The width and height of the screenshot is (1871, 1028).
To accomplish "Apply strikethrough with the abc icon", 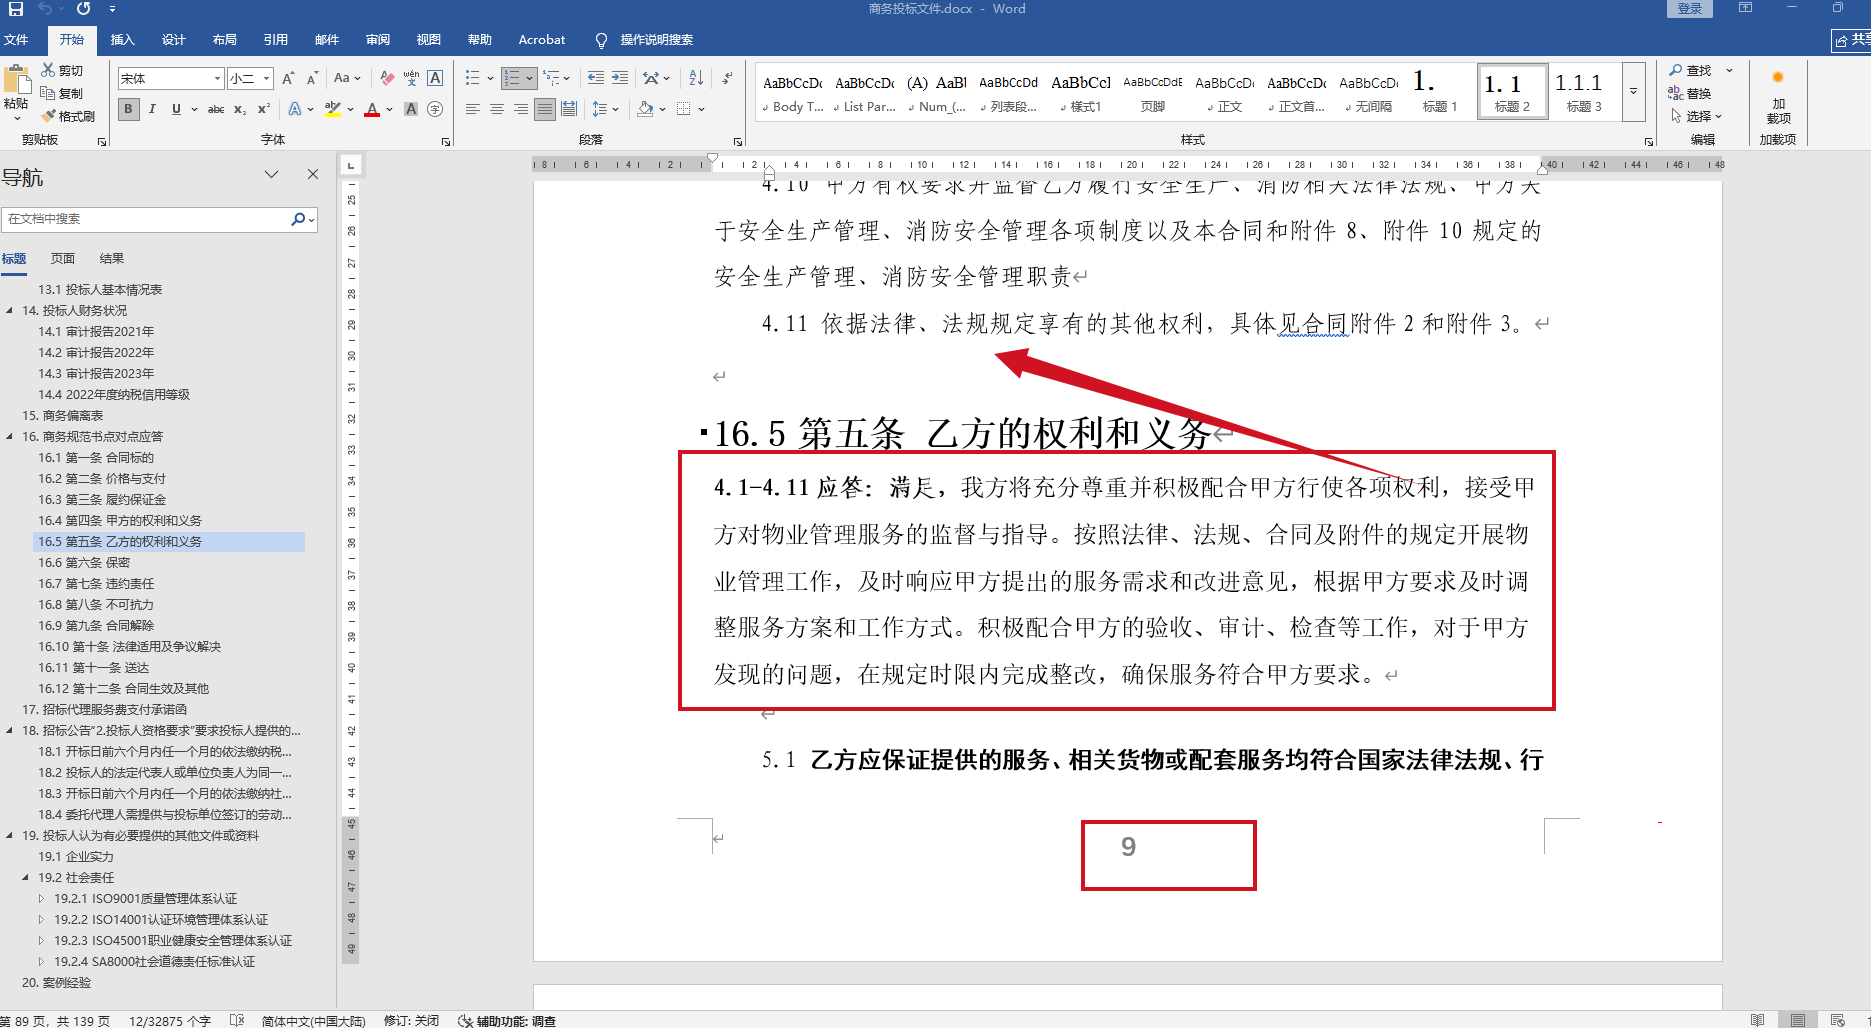I will (x=216, y=109).
